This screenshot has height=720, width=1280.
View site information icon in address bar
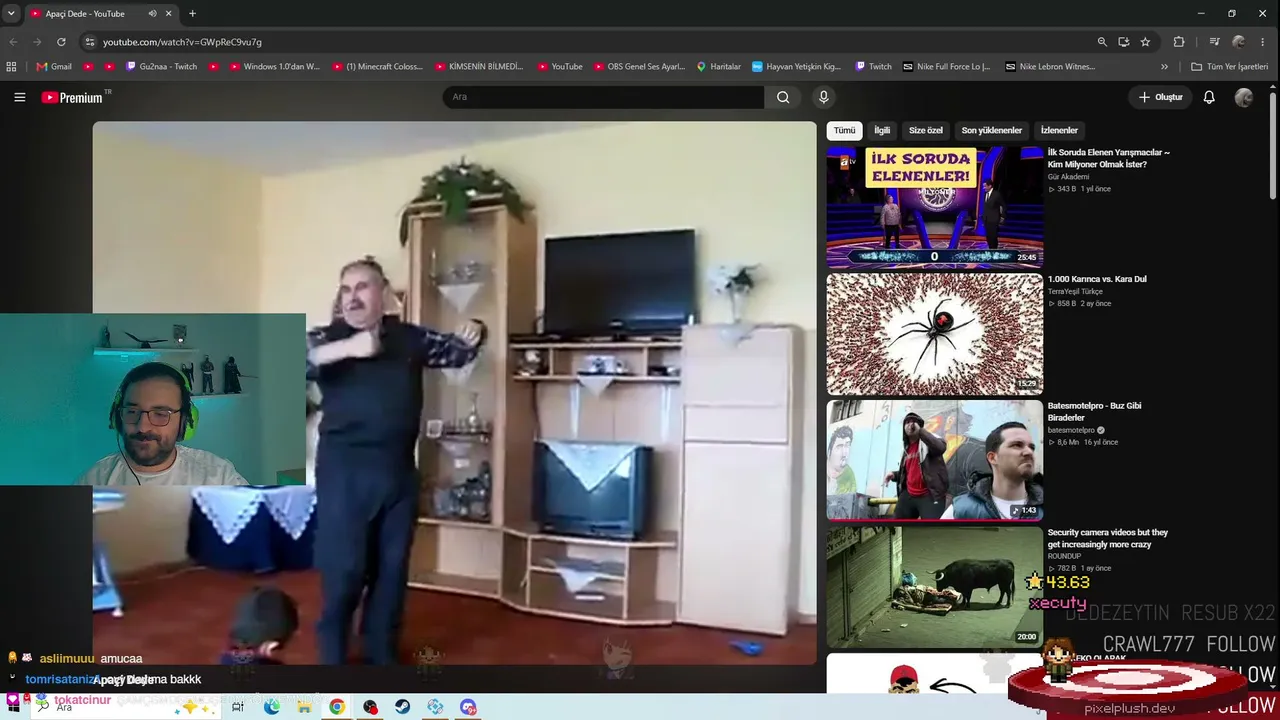[90, 42]
